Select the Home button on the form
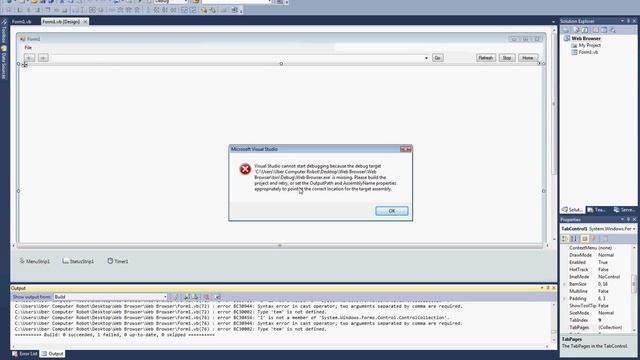The image size is (640, 360). coord(528,58)
